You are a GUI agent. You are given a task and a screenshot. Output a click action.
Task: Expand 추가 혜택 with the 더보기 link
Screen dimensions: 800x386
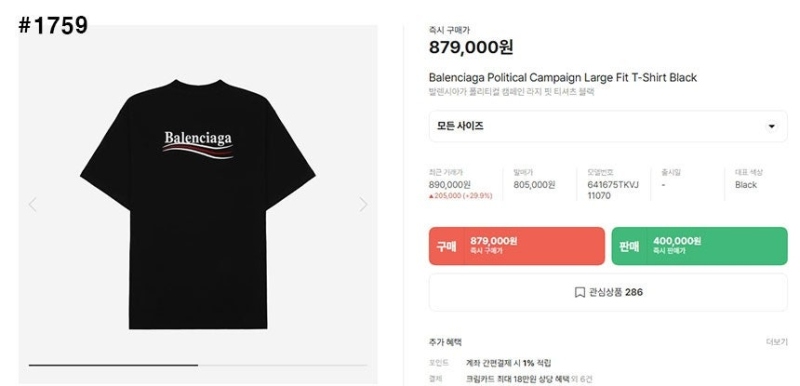[x=777, y=342]
